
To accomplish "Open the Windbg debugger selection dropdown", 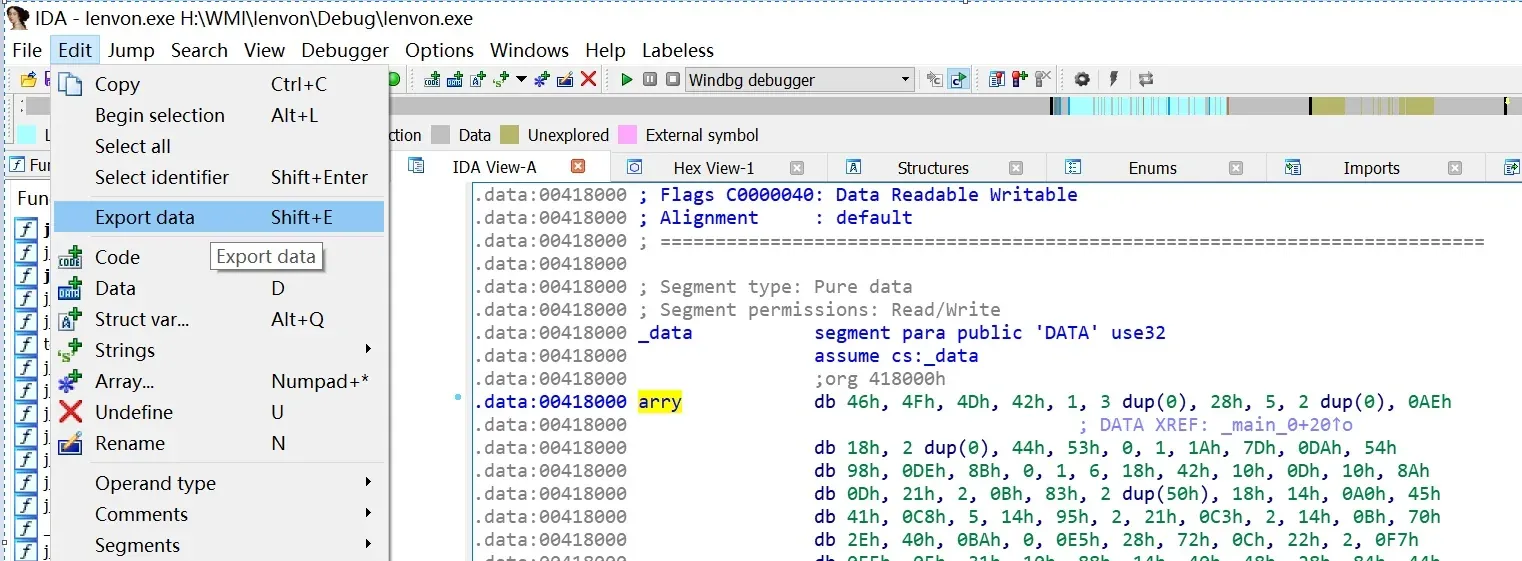I will click(x=800, y=79).
